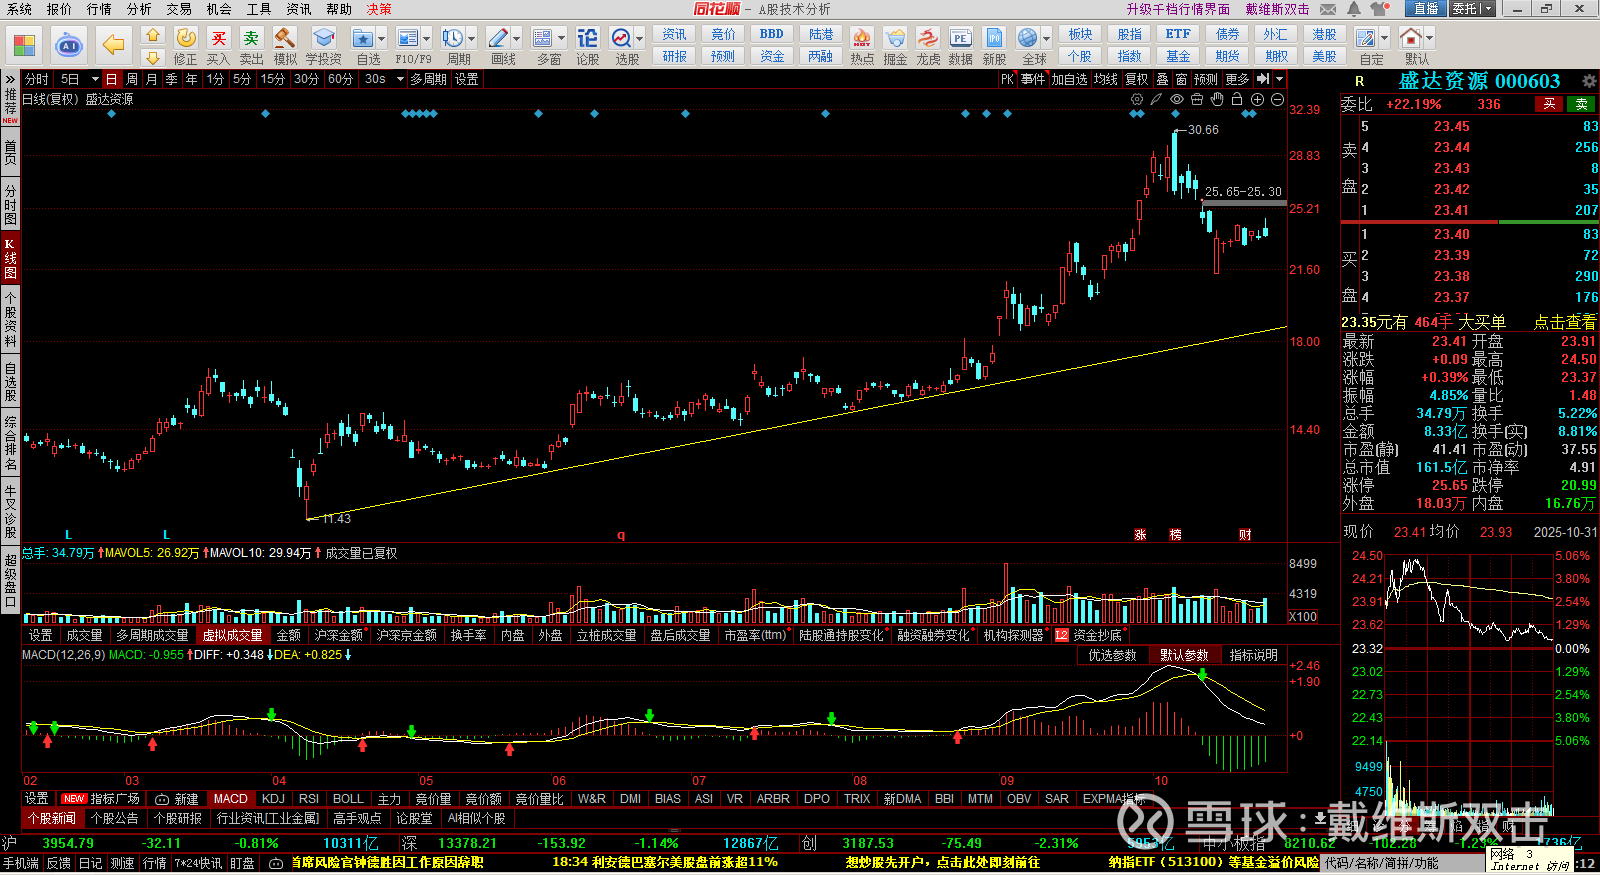
Task: Open the 分析 menu
Action: pos(139,9)
